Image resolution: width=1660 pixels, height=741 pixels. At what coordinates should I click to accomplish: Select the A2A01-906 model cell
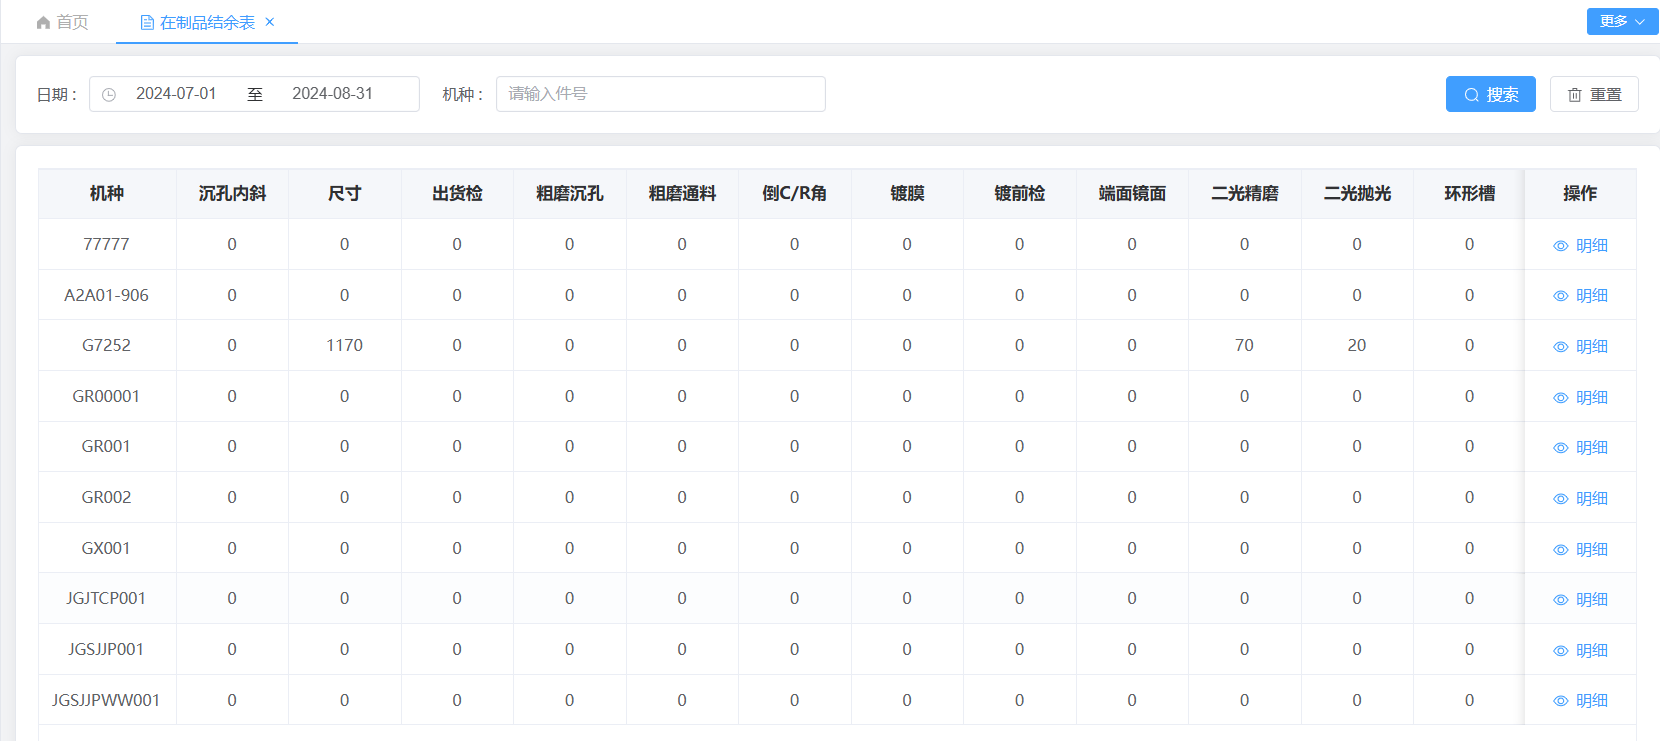pyautogui.click(x=106, y=295)
